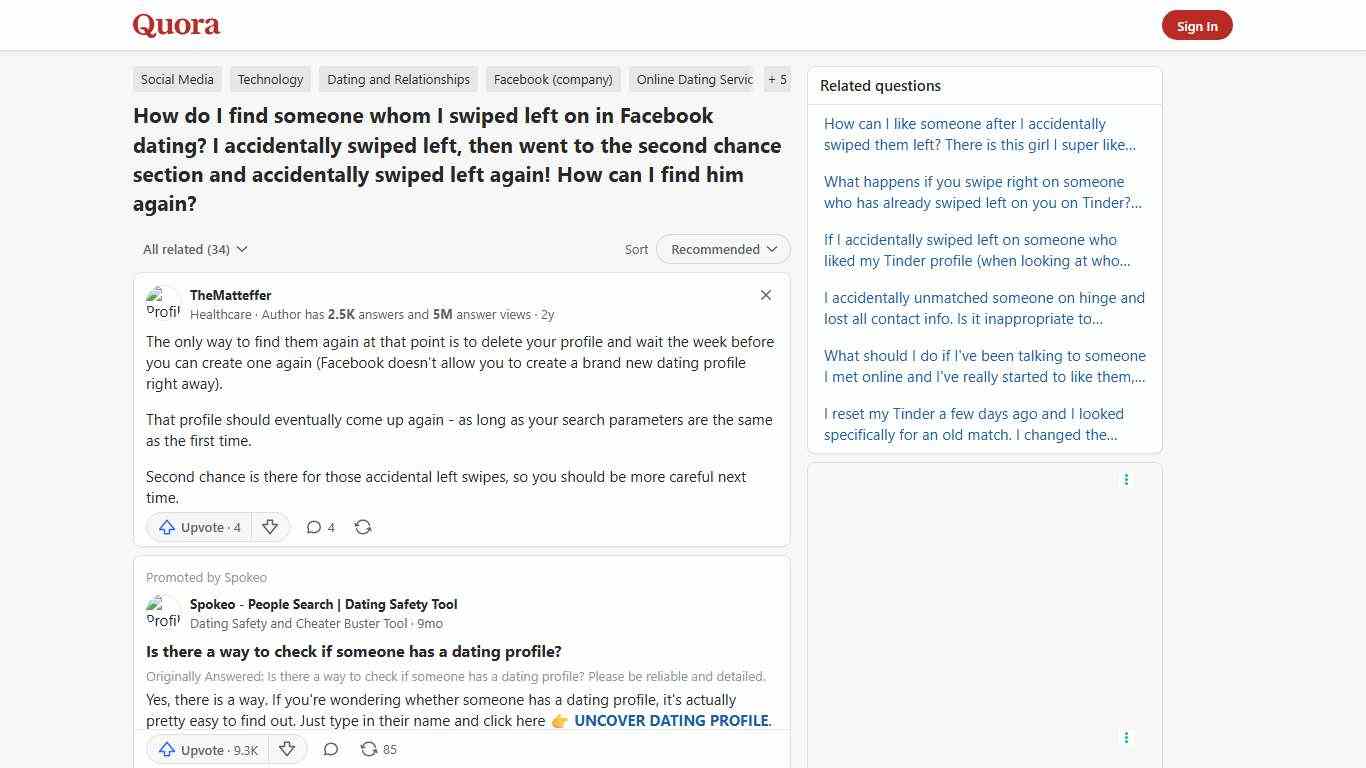1366x768 pixels.
Task: Upvote the Spokeo promoted answer
Action: pos(206,749)
